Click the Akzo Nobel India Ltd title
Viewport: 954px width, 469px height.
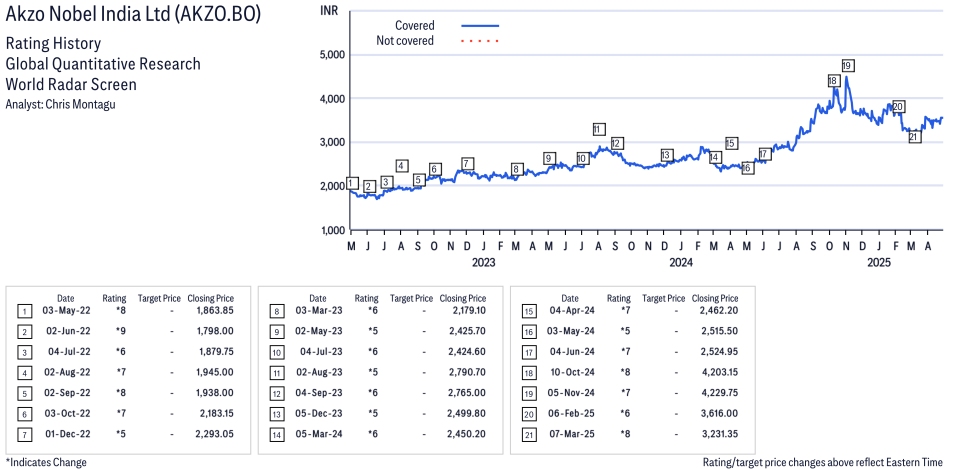133,15
